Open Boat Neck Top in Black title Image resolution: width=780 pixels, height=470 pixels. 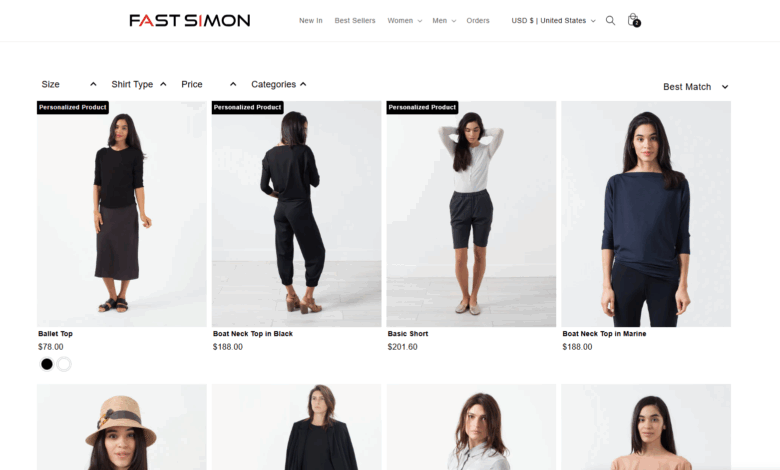pos(253,334)
